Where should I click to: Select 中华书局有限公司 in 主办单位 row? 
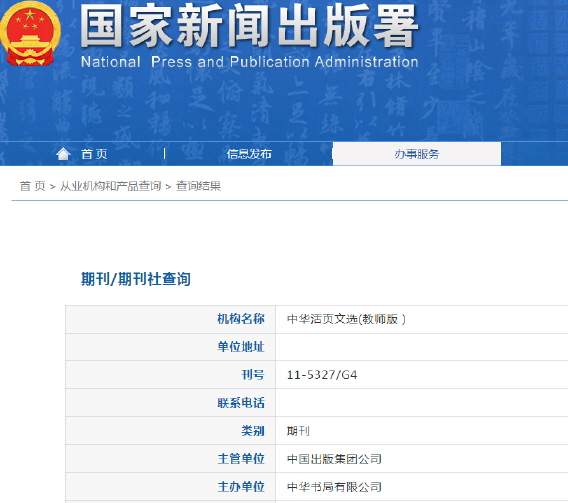334,487
